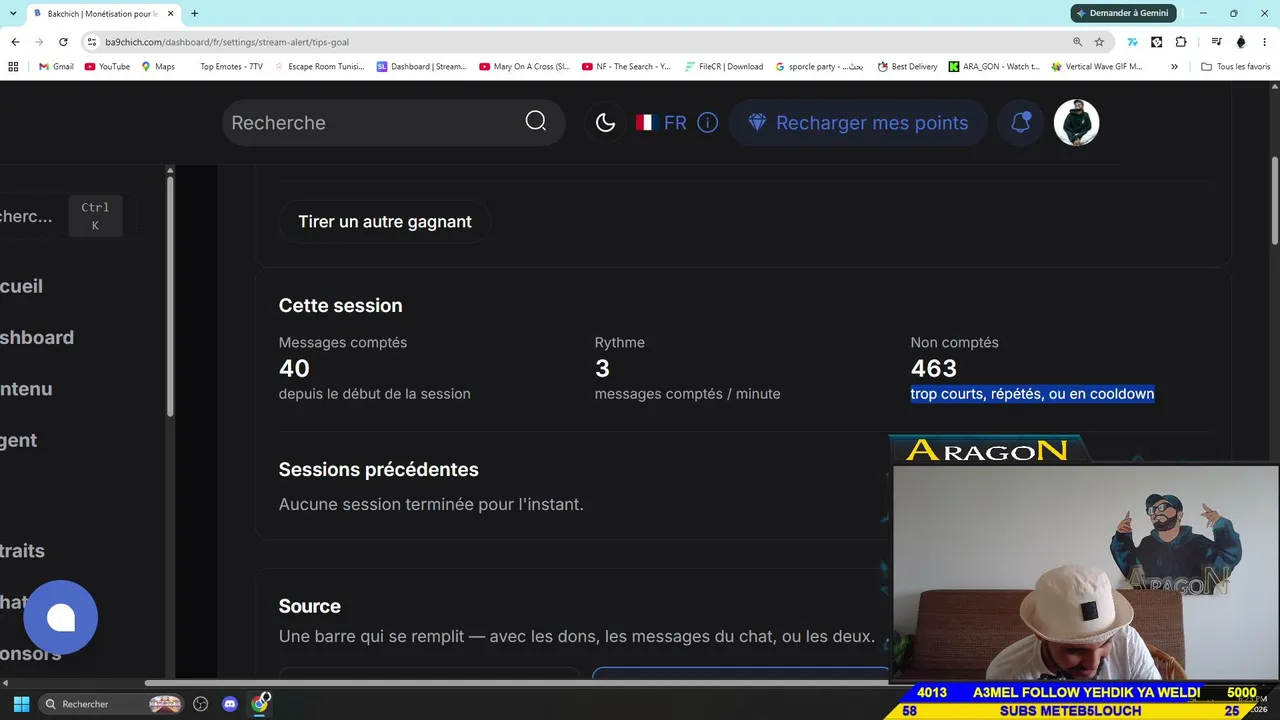Open the ARA_GON - Watch bookmark
This screenshot has height=720, width=1280.
click(994, 67)
